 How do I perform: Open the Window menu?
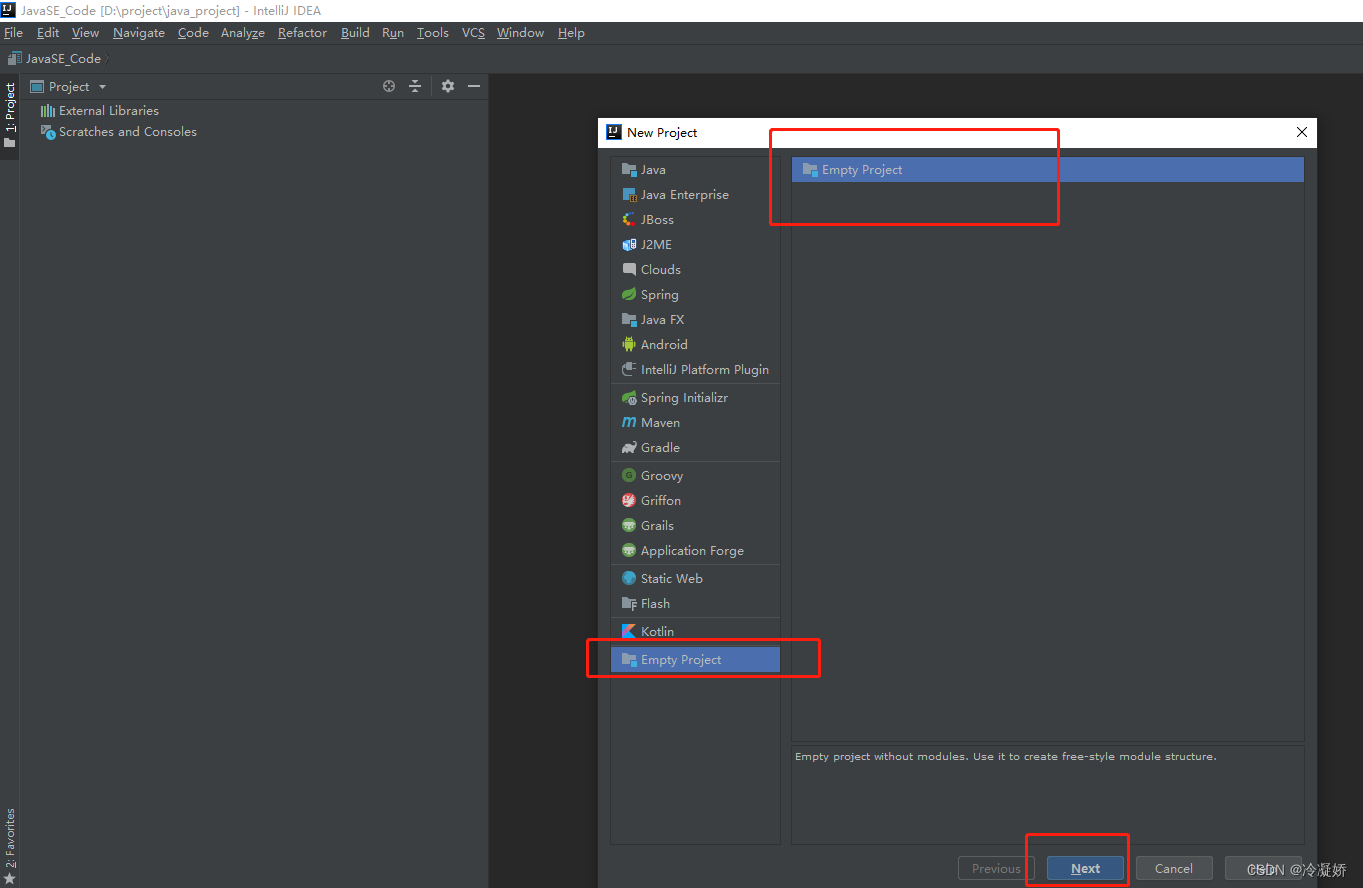(x=520, y=33)
